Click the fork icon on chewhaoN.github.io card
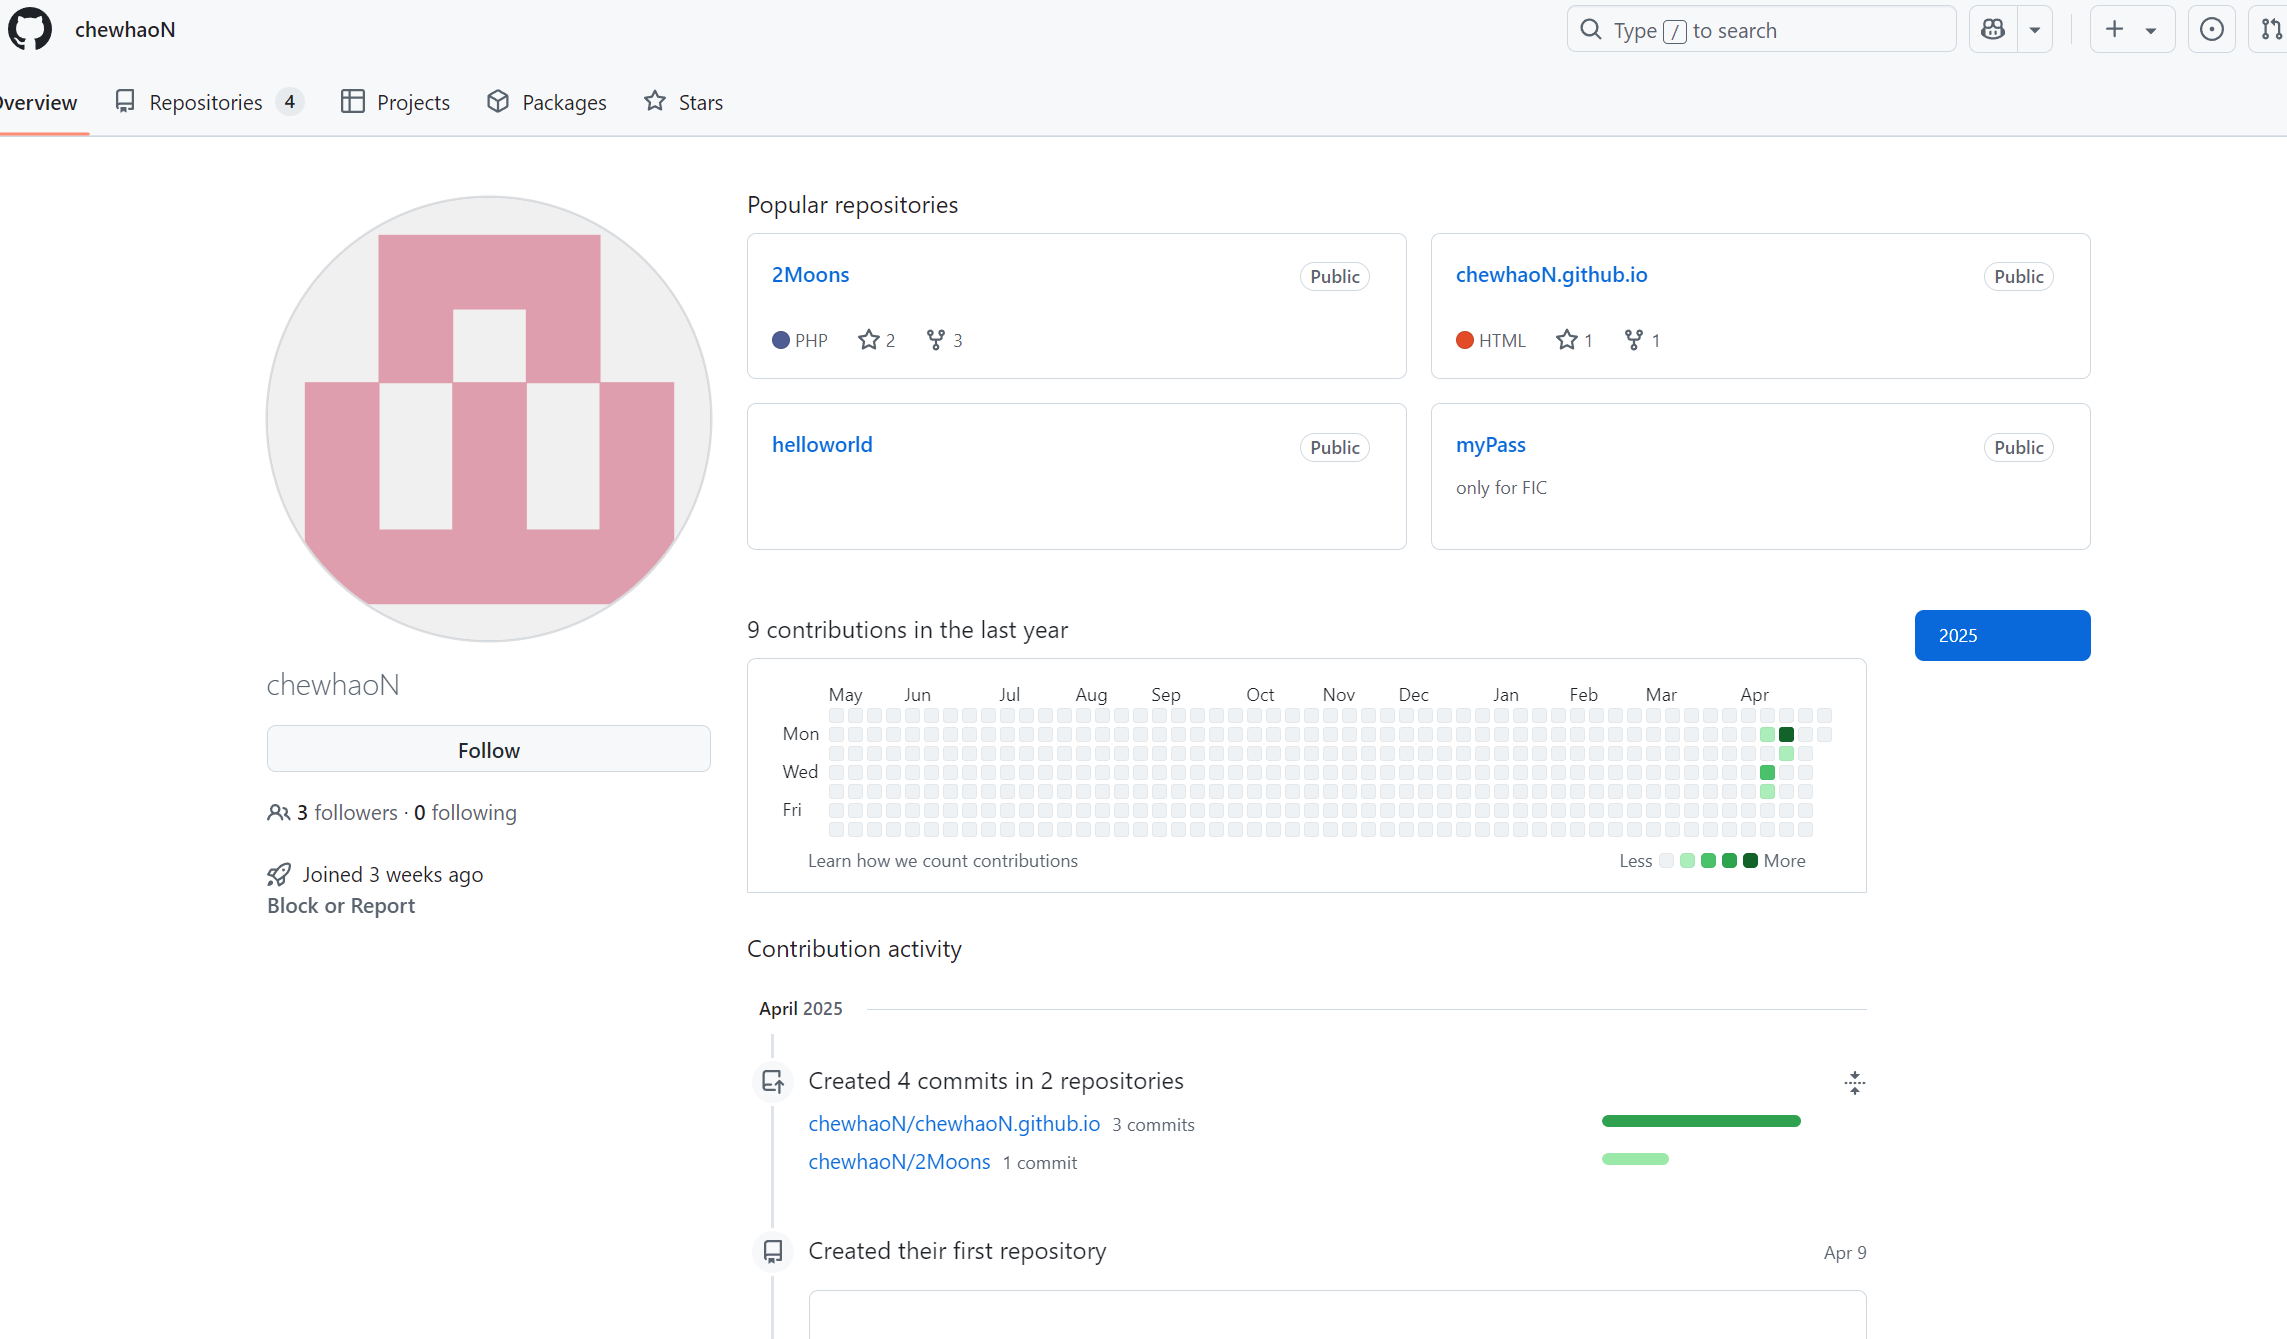Image resolution: width=2287 pixels, height=1339 pixels. (1633, 340)
